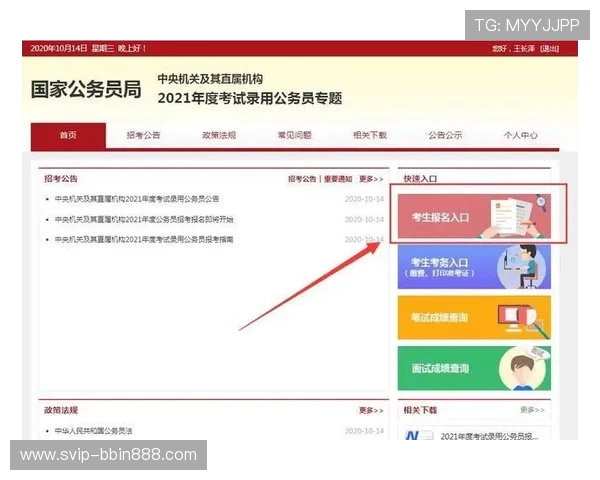
Task: Open the 首页 navigation tab
Action: pyautogui.click(x=68, y=135)
